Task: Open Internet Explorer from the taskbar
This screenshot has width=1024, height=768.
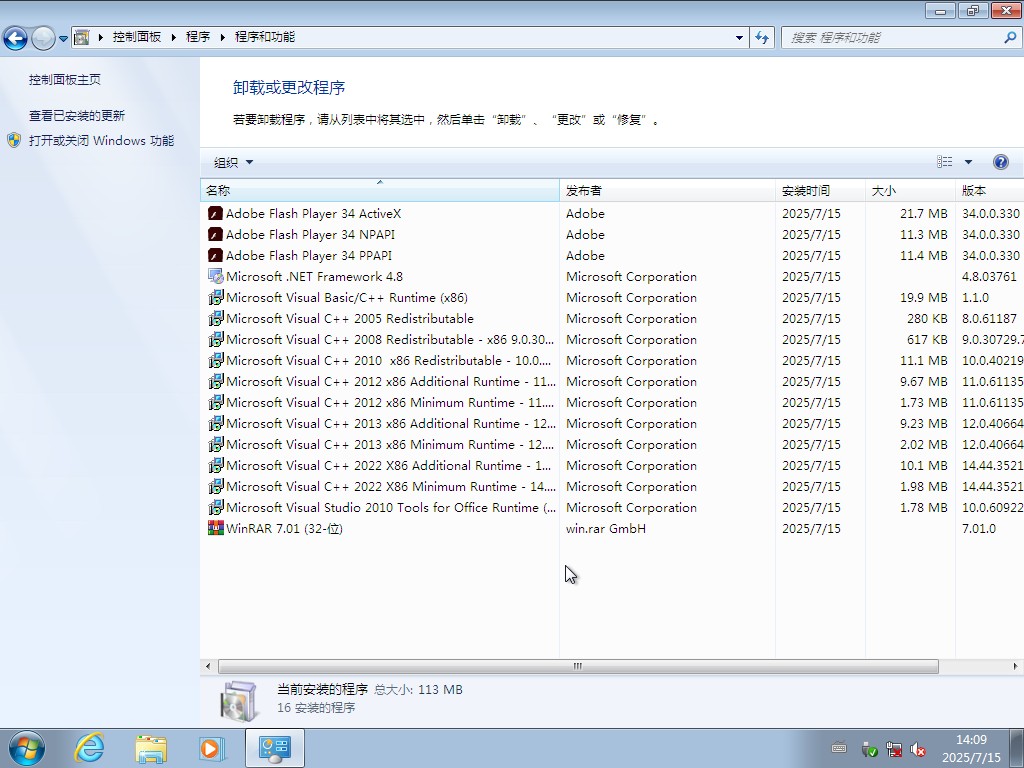Action: click(89, 747)
